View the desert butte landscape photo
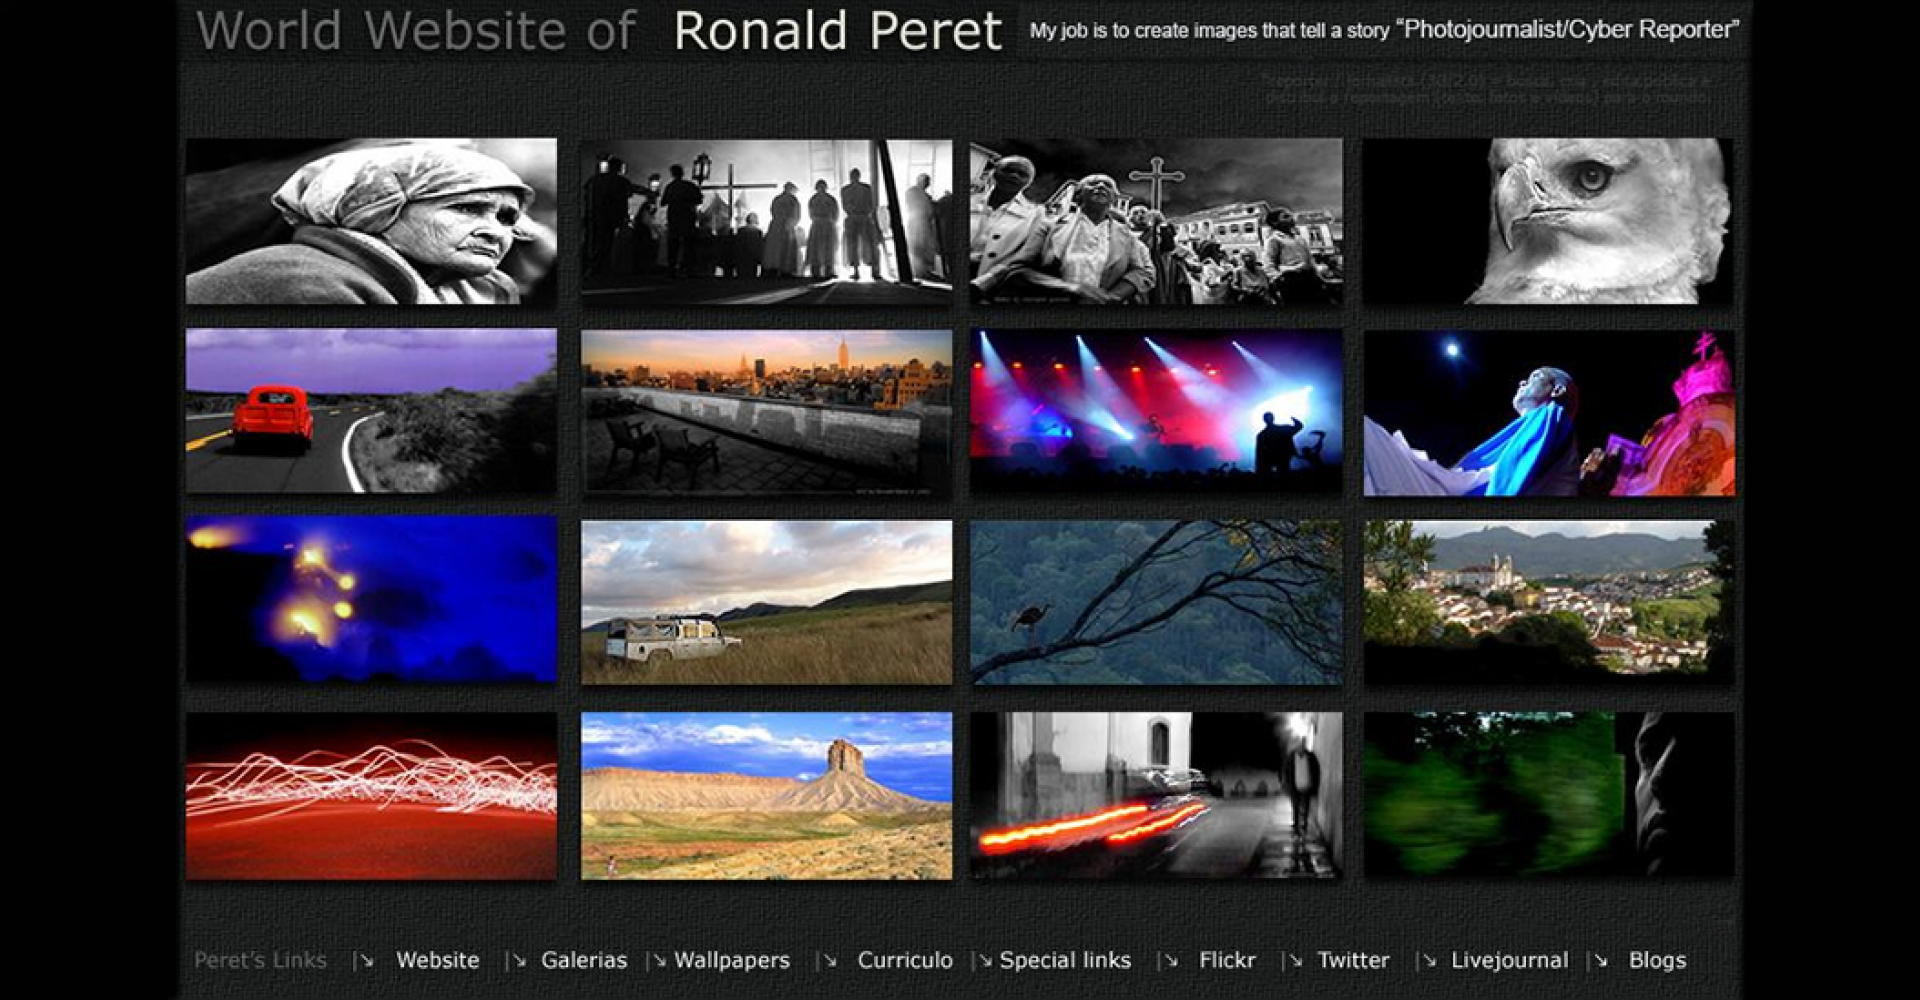The image size is (1920, 1000). [763, 797]
